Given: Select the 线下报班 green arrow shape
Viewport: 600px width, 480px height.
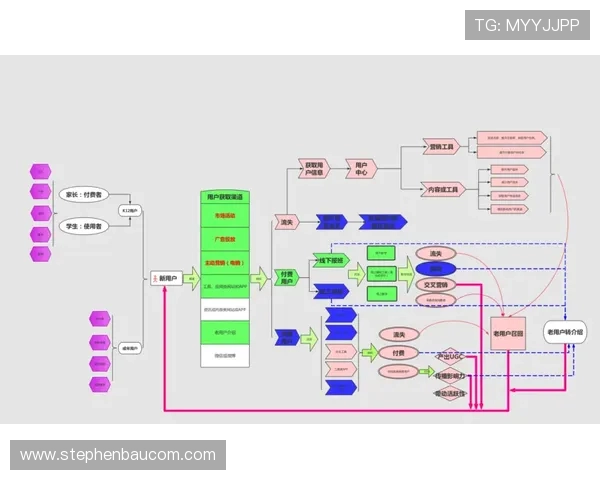Looking at the screenshot, I should tap(328, 260).
